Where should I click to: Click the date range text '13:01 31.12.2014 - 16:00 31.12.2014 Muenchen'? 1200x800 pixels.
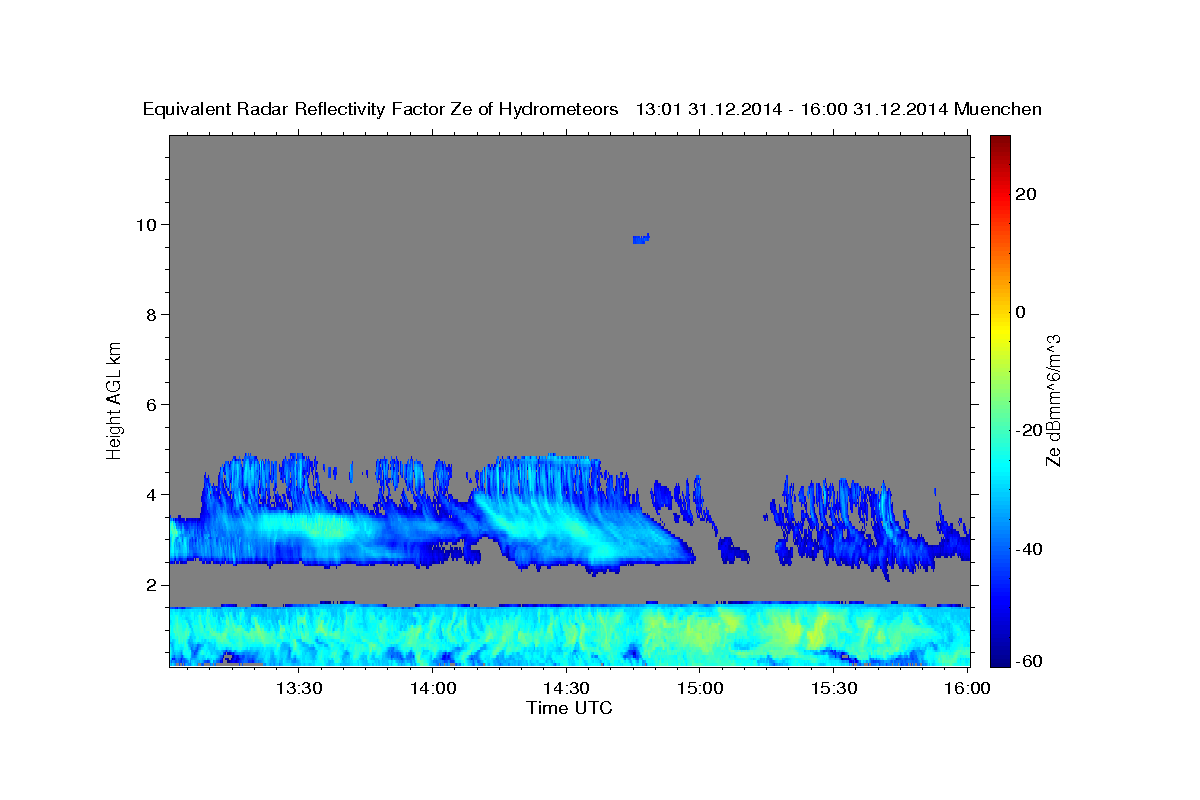click(839, 110)
